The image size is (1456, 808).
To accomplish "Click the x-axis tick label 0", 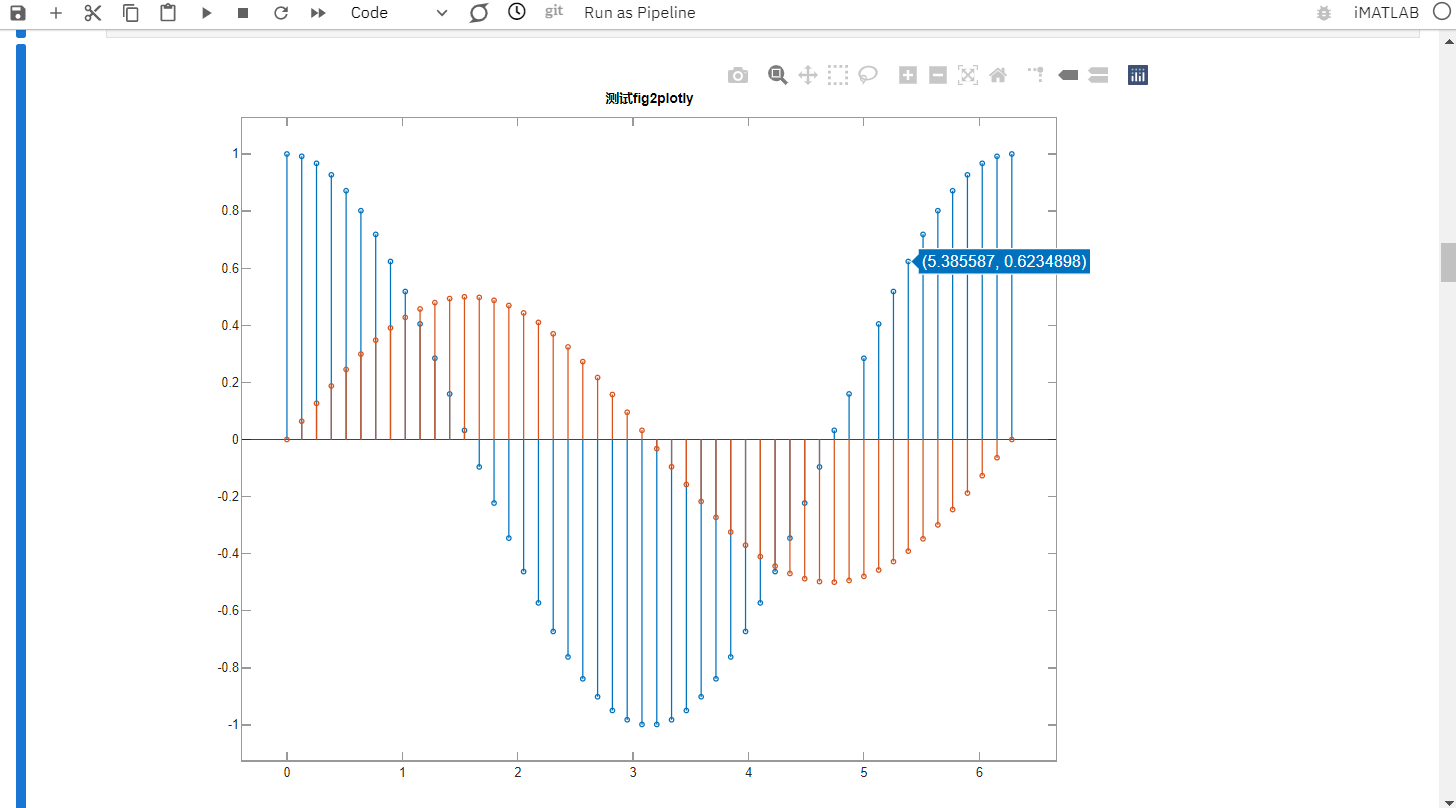I will point(287,773).
